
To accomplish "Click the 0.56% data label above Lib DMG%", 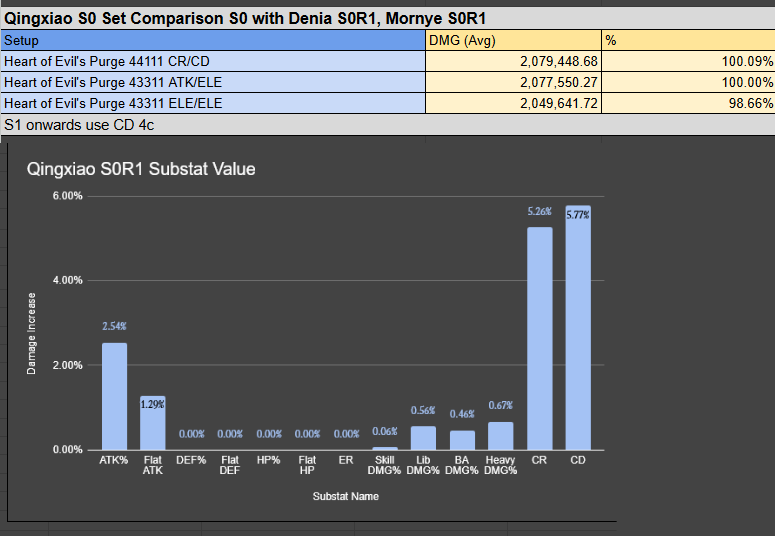I will point(423,410).
